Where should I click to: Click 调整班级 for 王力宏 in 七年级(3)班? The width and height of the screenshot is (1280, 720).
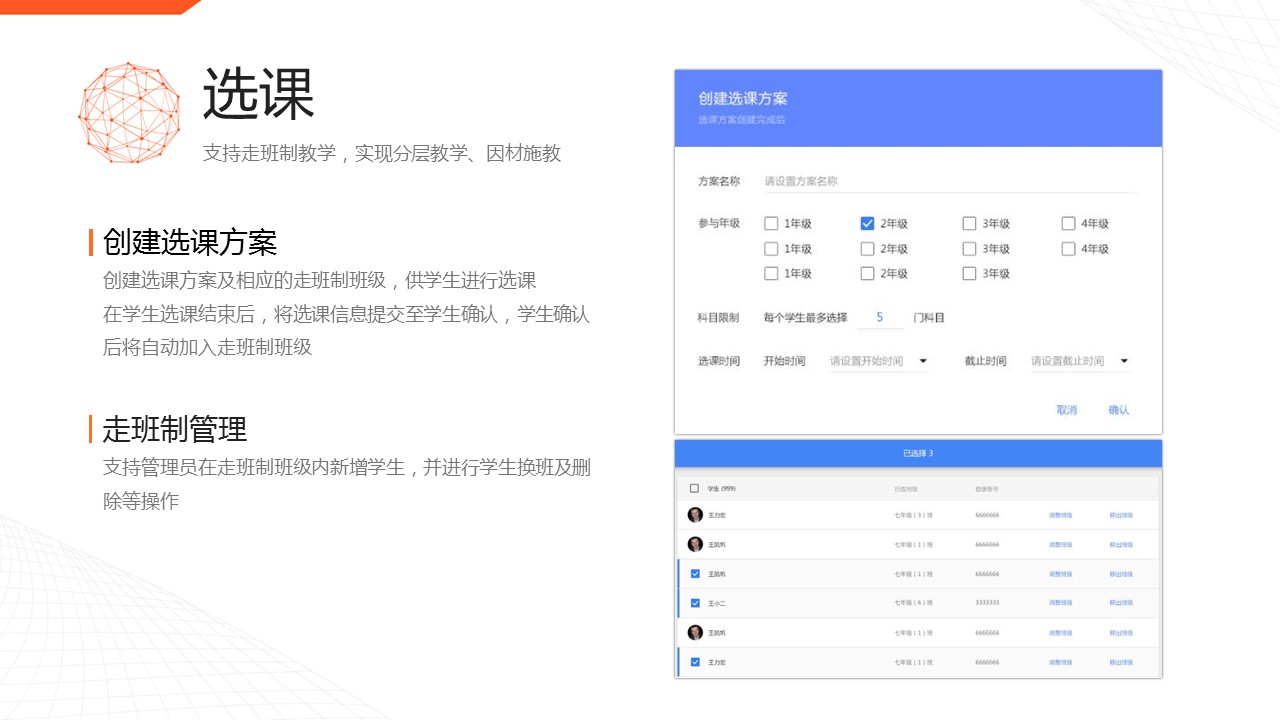(1060, 516)
